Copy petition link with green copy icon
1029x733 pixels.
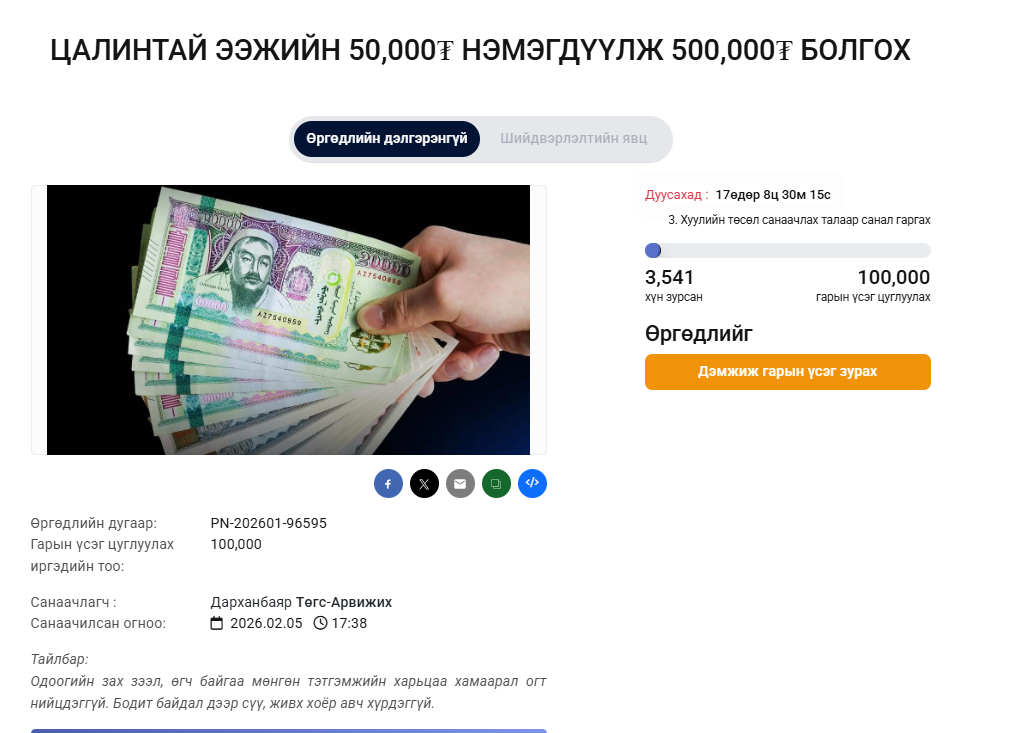[496, 484]
